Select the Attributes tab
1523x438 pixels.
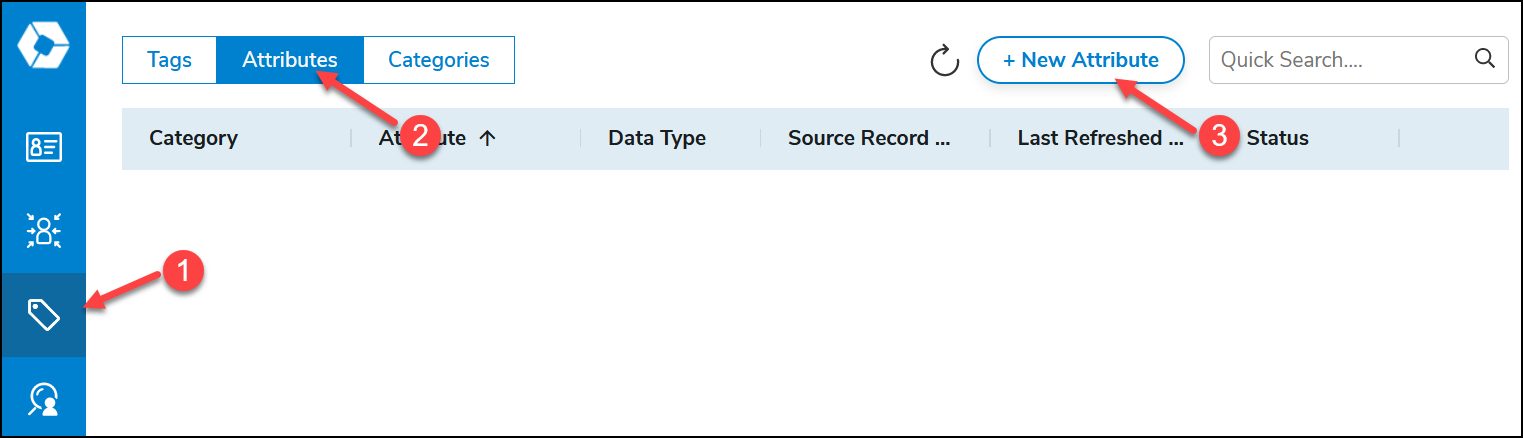[290, 60]
